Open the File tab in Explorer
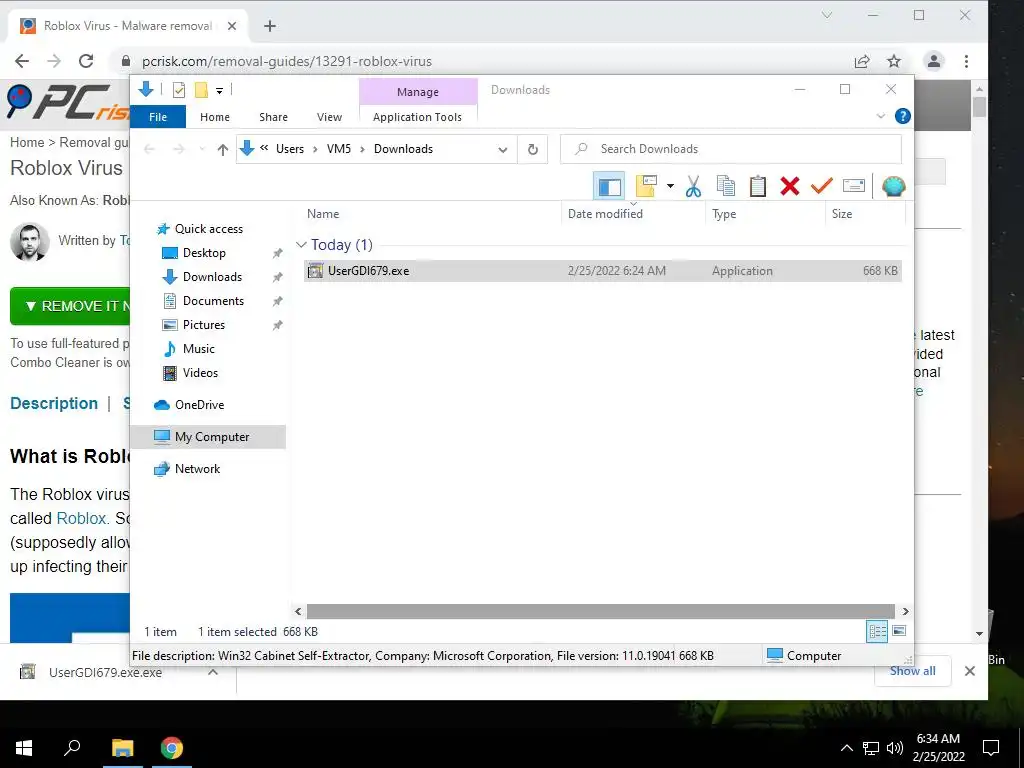This screenshot has width=1024, height=768. click(x=158, y=117)
